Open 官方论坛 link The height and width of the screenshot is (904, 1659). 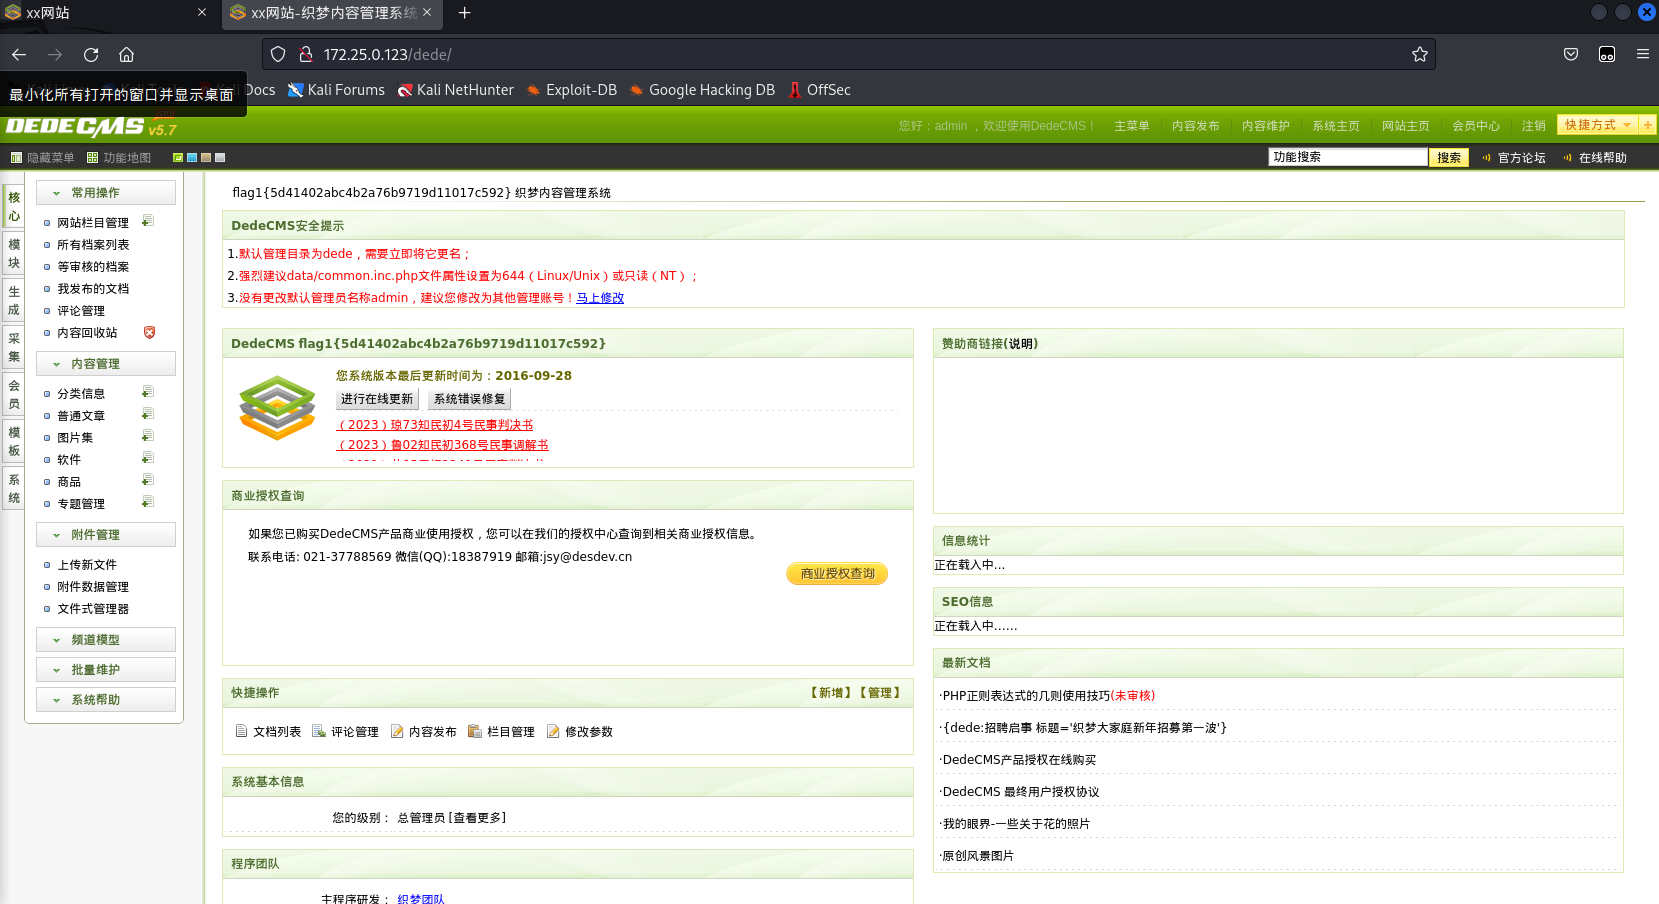coord(1522,158)
